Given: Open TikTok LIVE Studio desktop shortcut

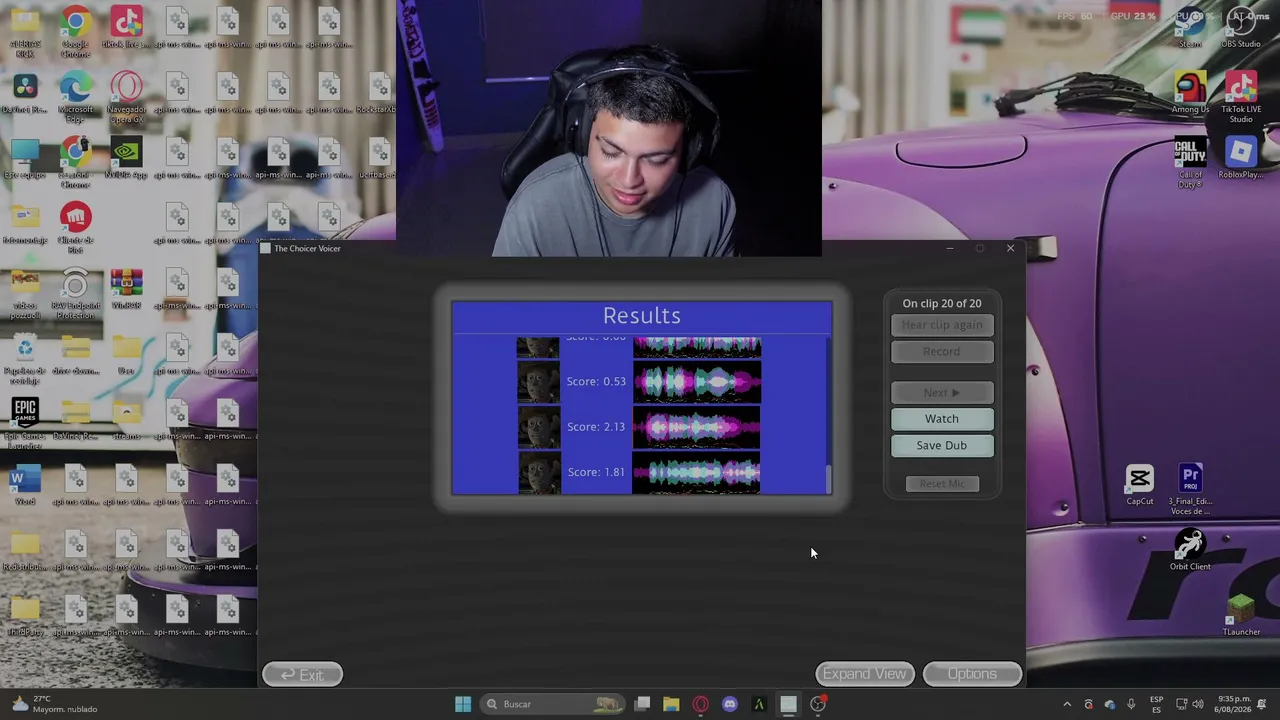Looking at the screenshot, I should coord(1241,97).
